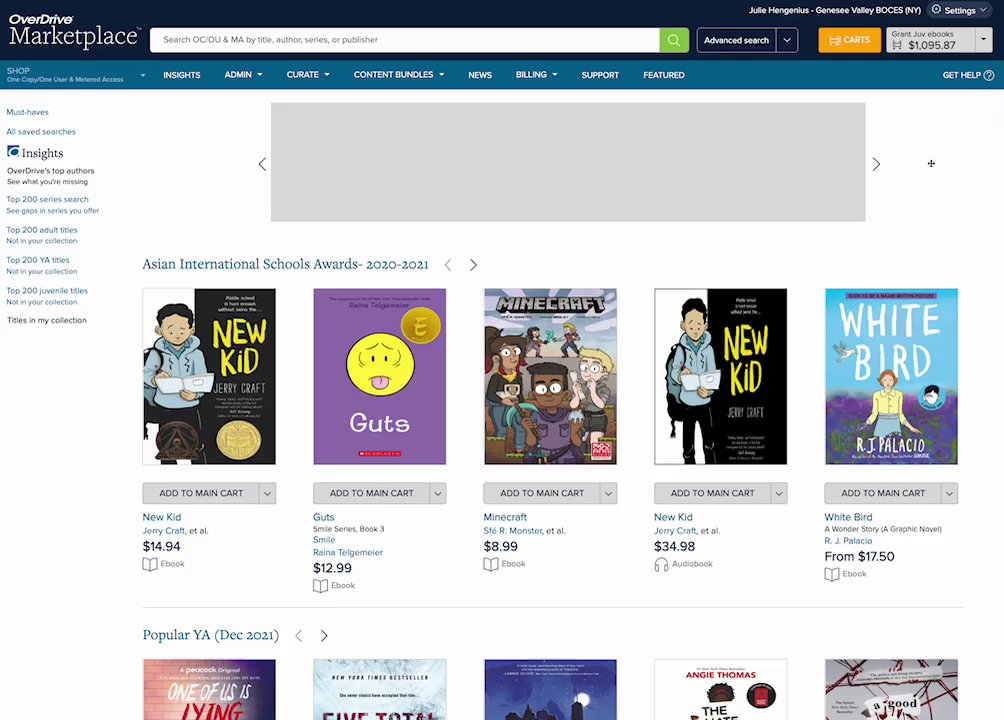Expand Advanced search dropdown arrow
The image size is (1004, 720).
point(787,40)
